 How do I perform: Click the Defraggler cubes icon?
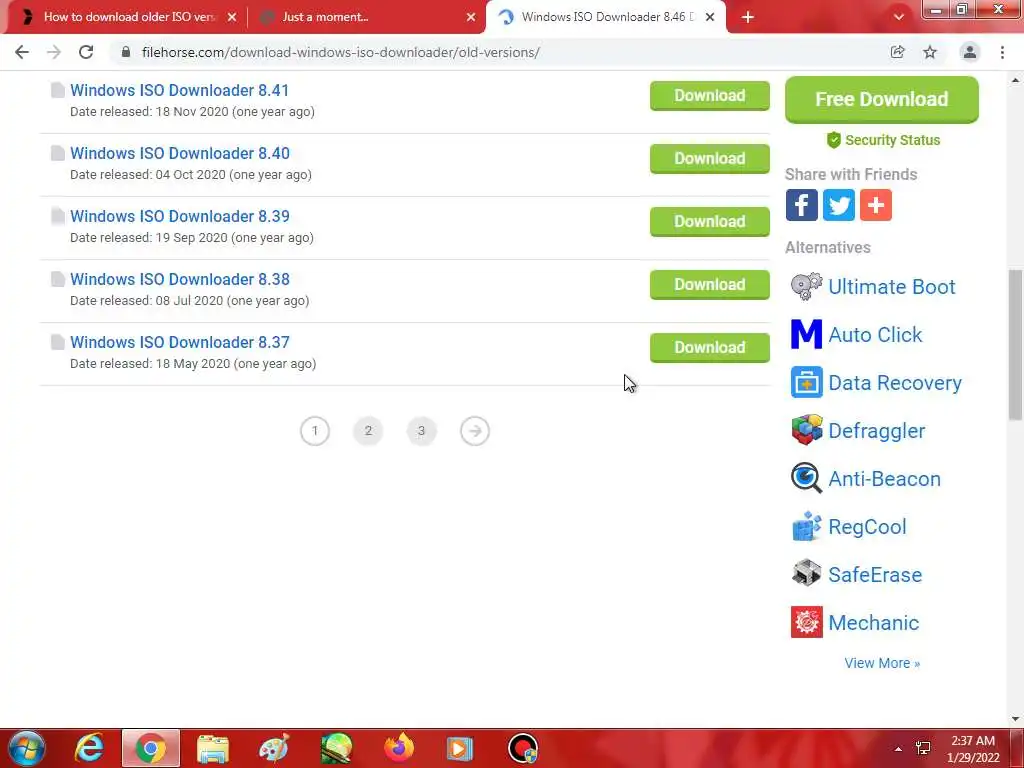[x=807, y=430]
